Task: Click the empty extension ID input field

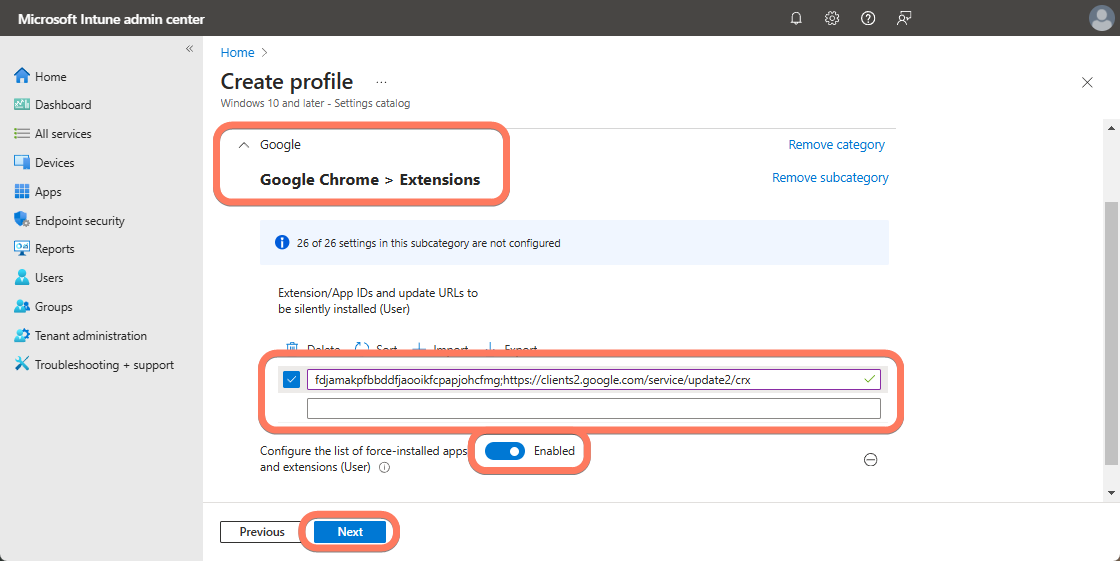Action: coord(593,408)
